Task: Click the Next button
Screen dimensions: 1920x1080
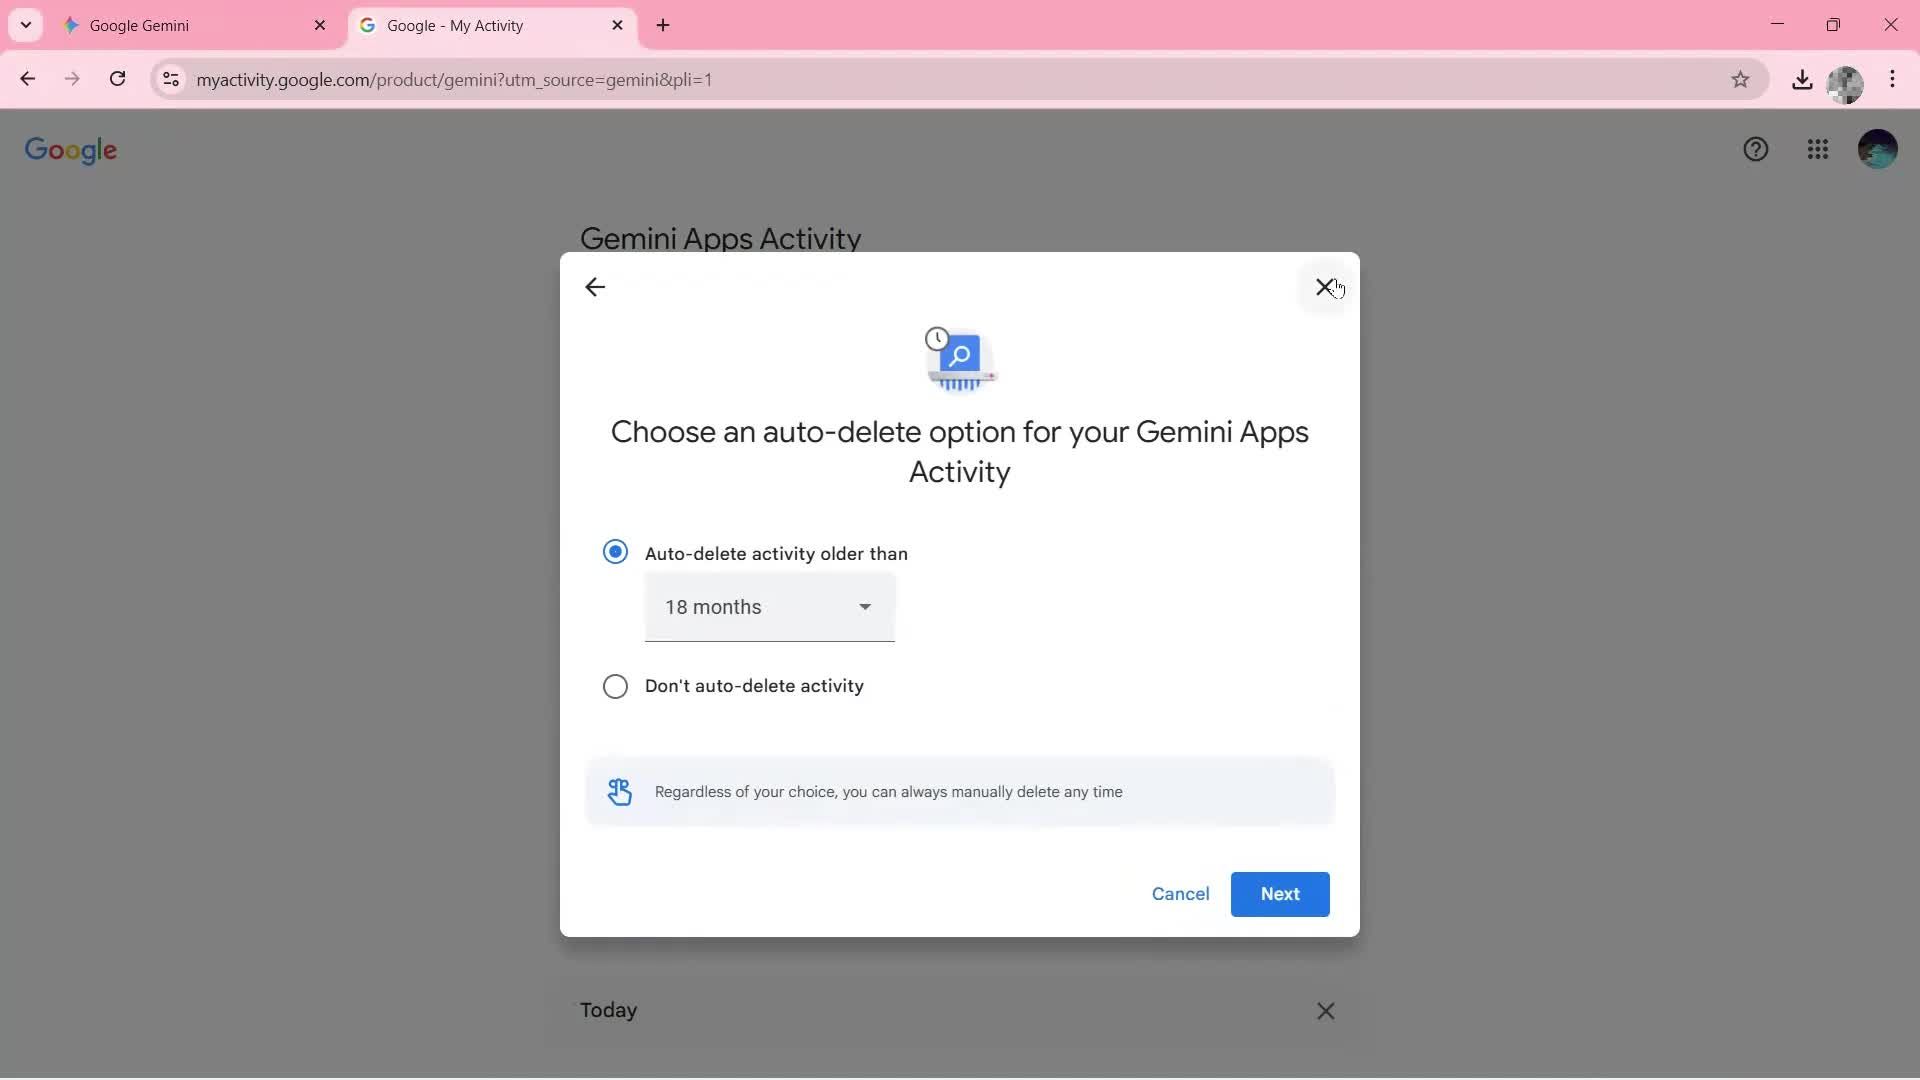Action: pos(1280,894)
